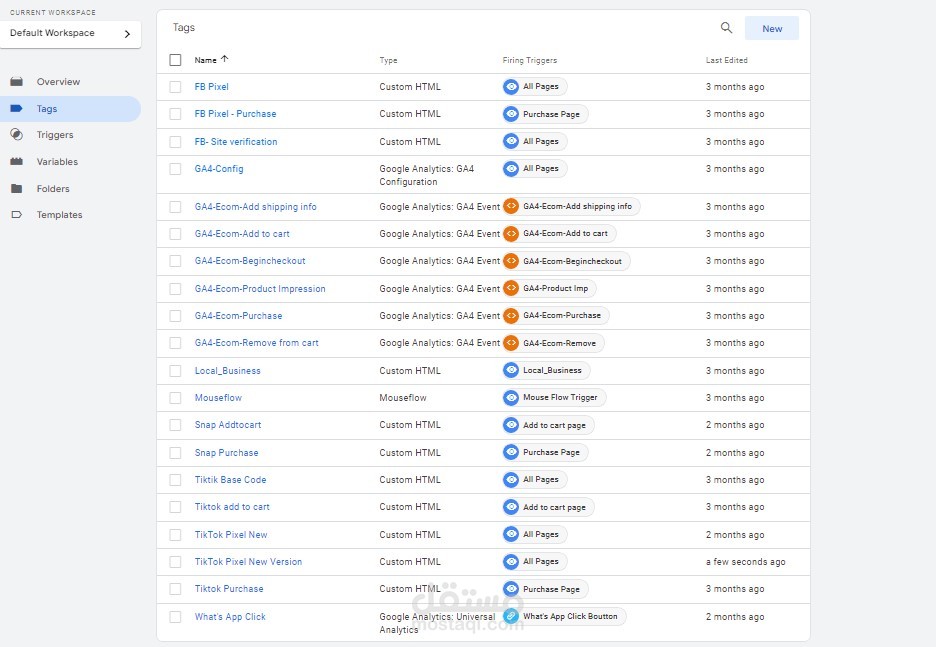
Task: Click the Firing Triggers column header
Action: pos(529,60)
